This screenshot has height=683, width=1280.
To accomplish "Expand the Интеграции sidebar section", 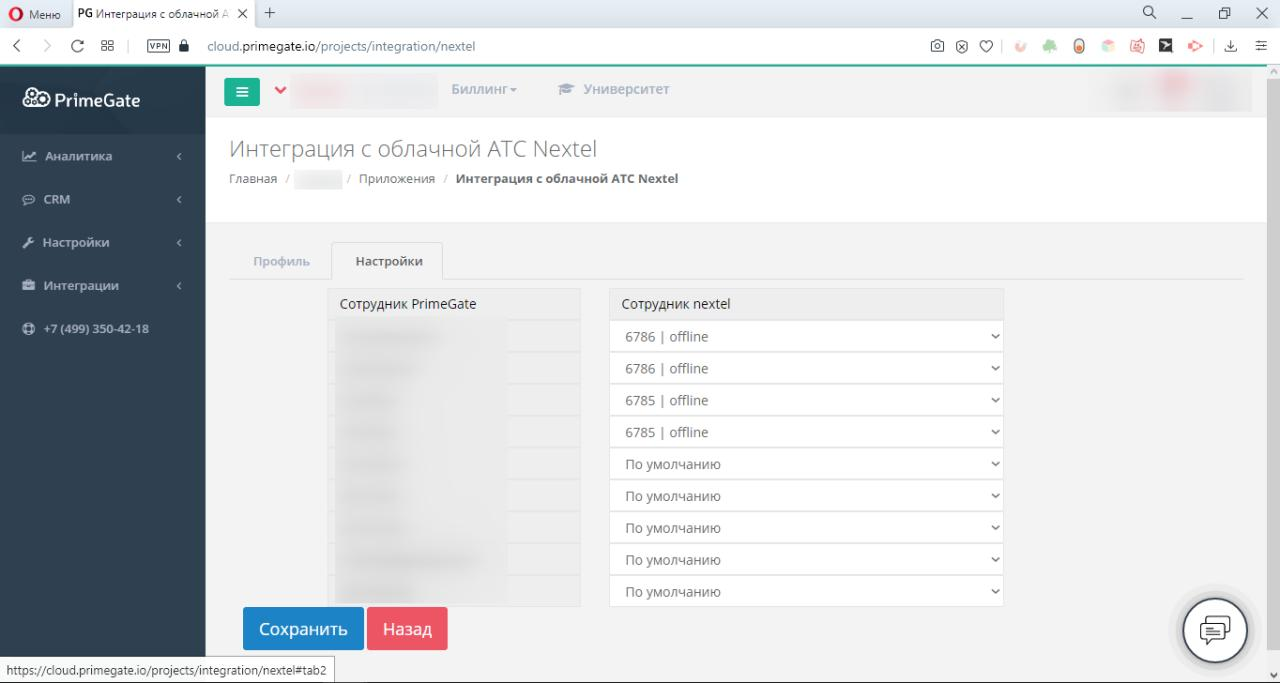I will pyautogui.click(x=102, y=285).
